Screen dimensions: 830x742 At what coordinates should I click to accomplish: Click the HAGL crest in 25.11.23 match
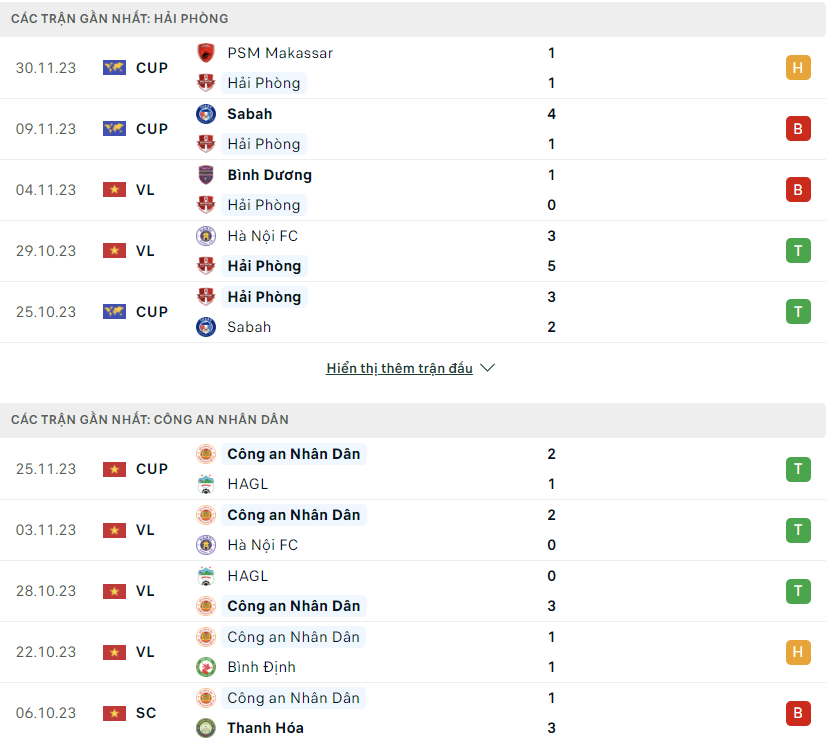pos(206,484)
